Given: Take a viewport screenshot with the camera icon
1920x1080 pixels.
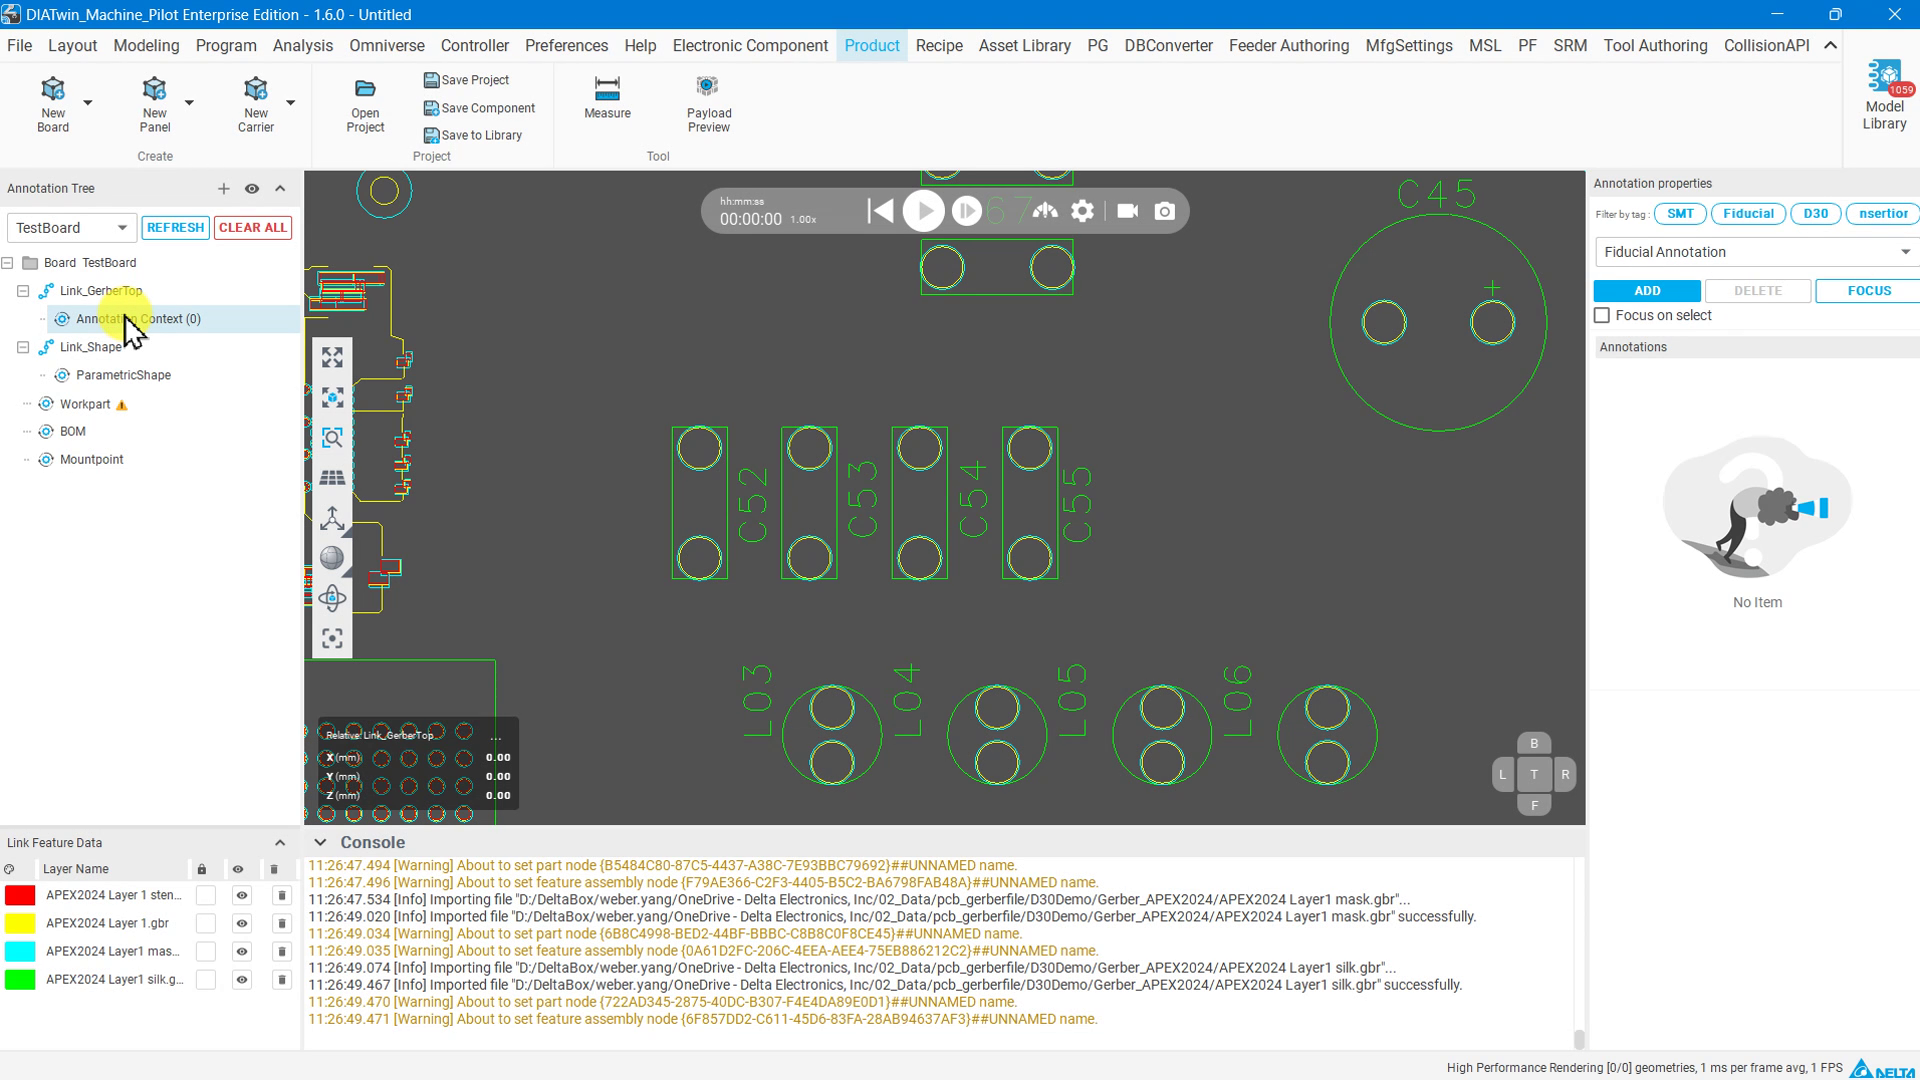Looking at the screenshot, I should pyautogui.click(x=1165, y=211).
